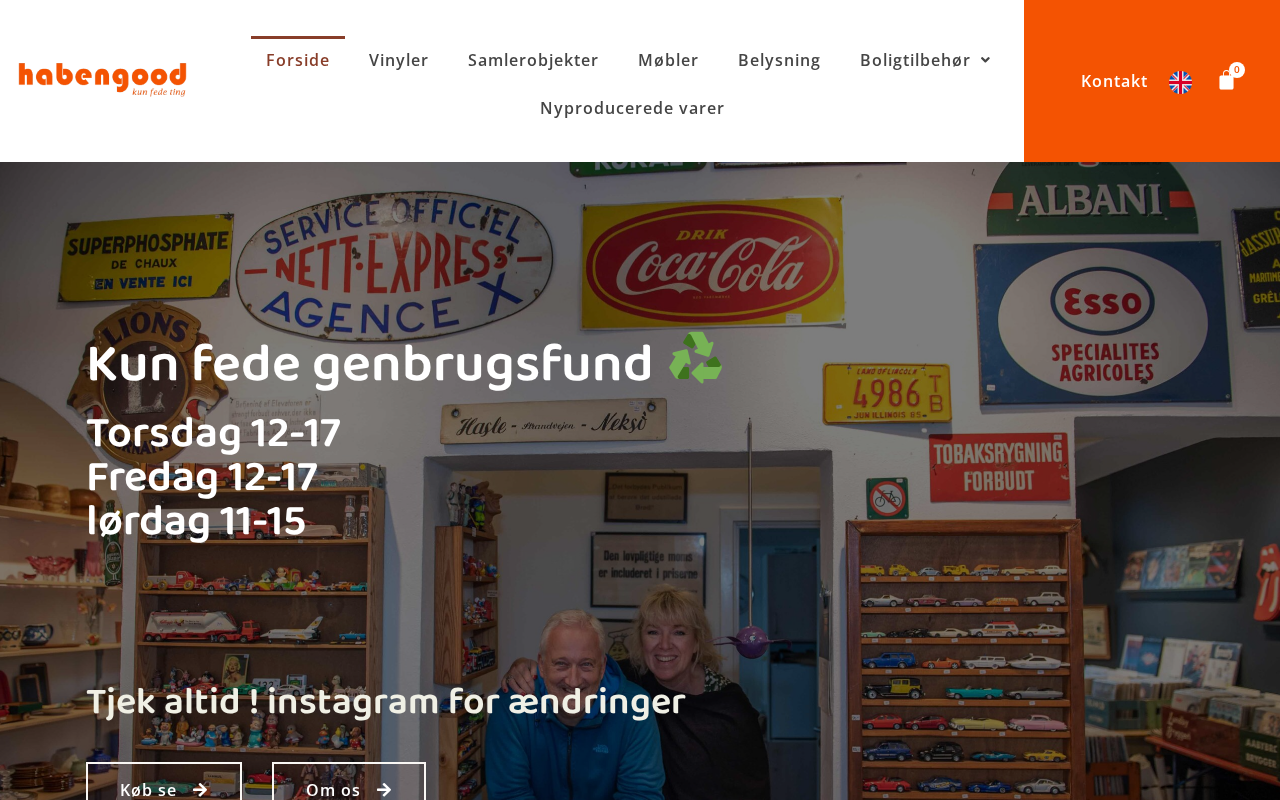
Task: Switch language via the UK flag icon
Action: [x=1180, y=82]
